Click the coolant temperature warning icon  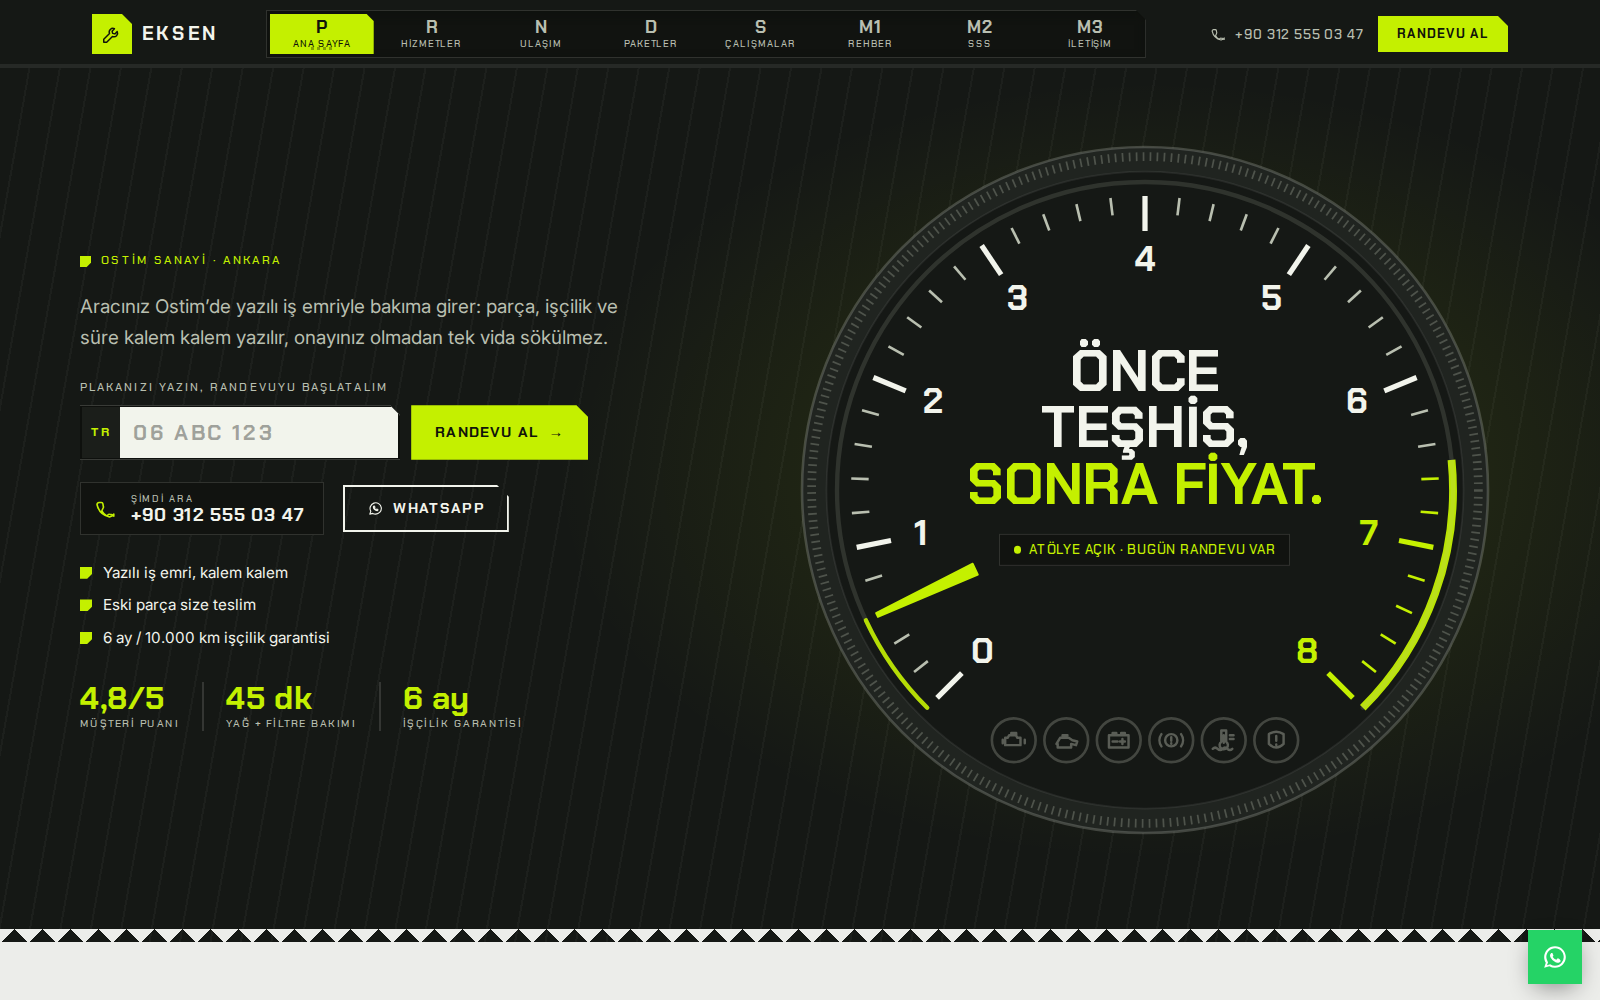click(x=1224, y=740)
